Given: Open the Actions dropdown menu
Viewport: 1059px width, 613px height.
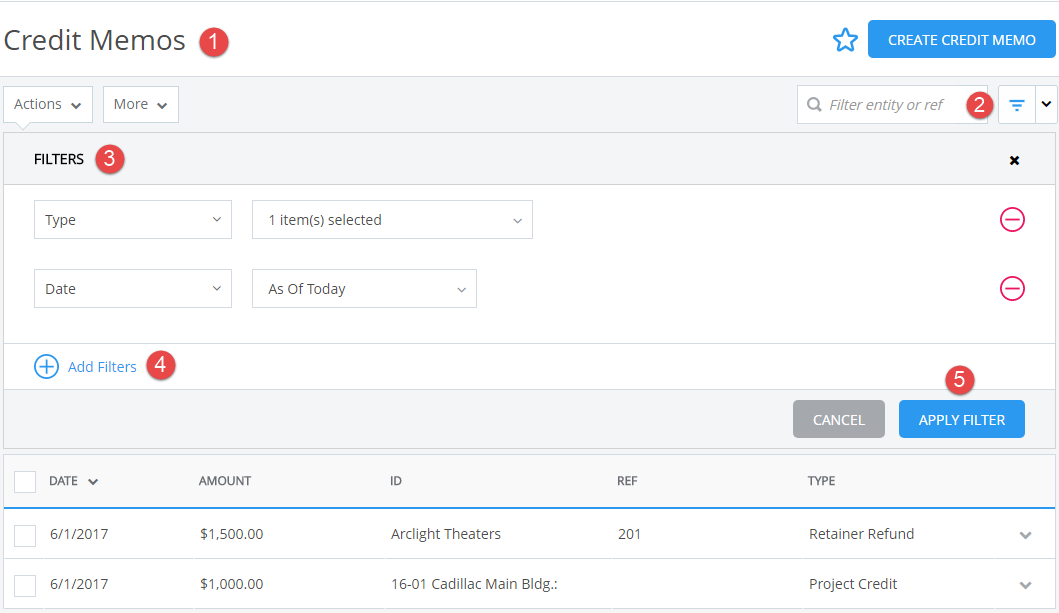Looking at the screenshot, I should pyautogui.click(x=48, y=105).
